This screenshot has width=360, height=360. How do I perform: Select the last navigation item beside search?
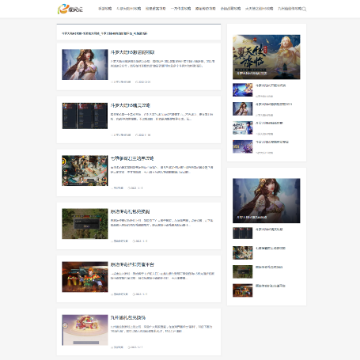coord(289,9)
